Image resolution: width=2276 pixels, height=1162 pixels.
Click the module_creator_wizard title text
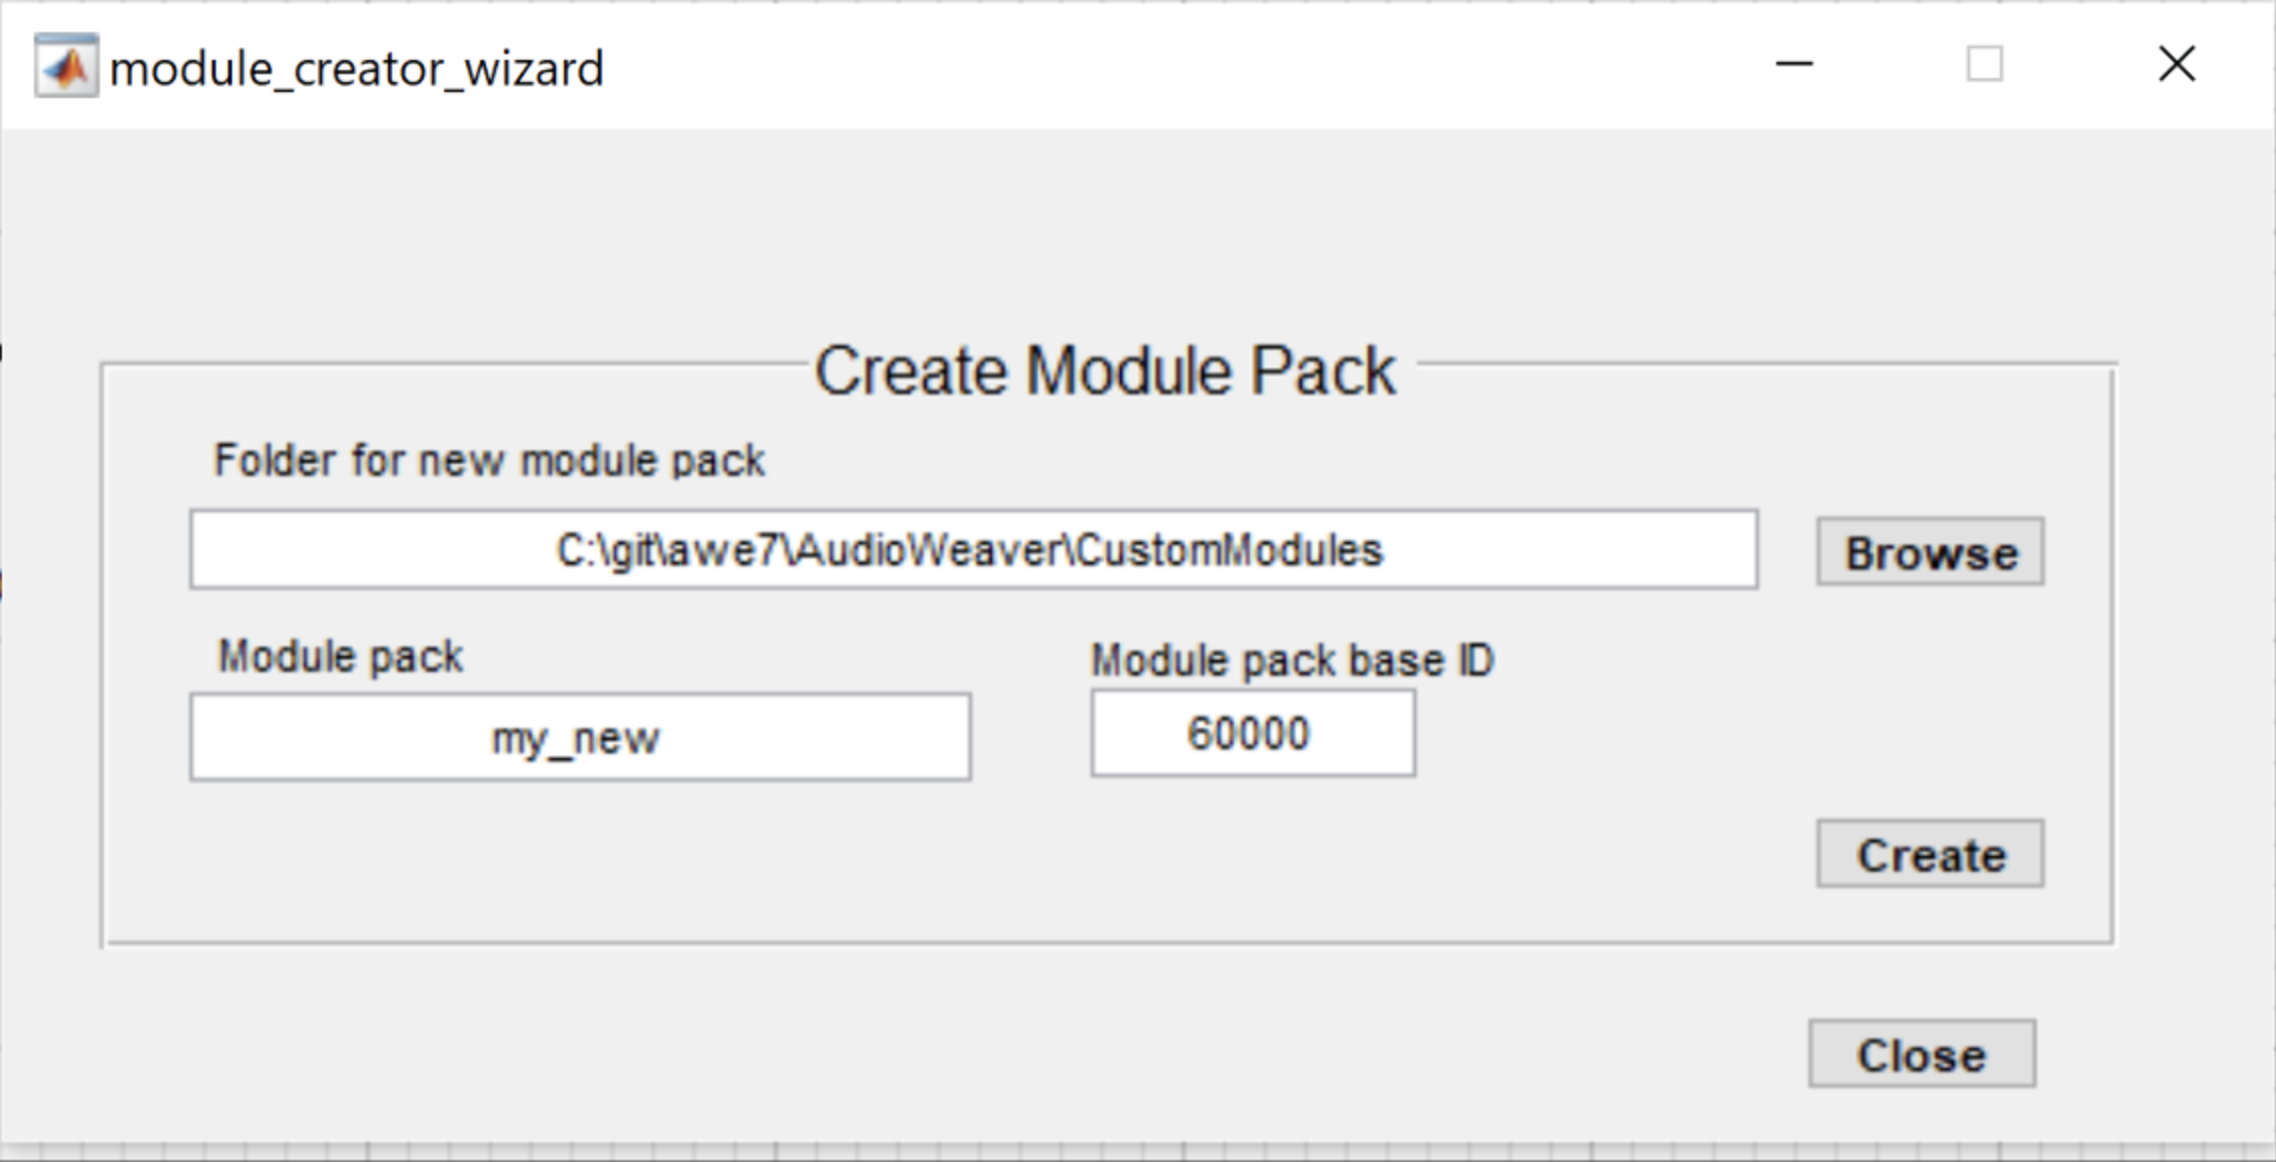point(356,69)
